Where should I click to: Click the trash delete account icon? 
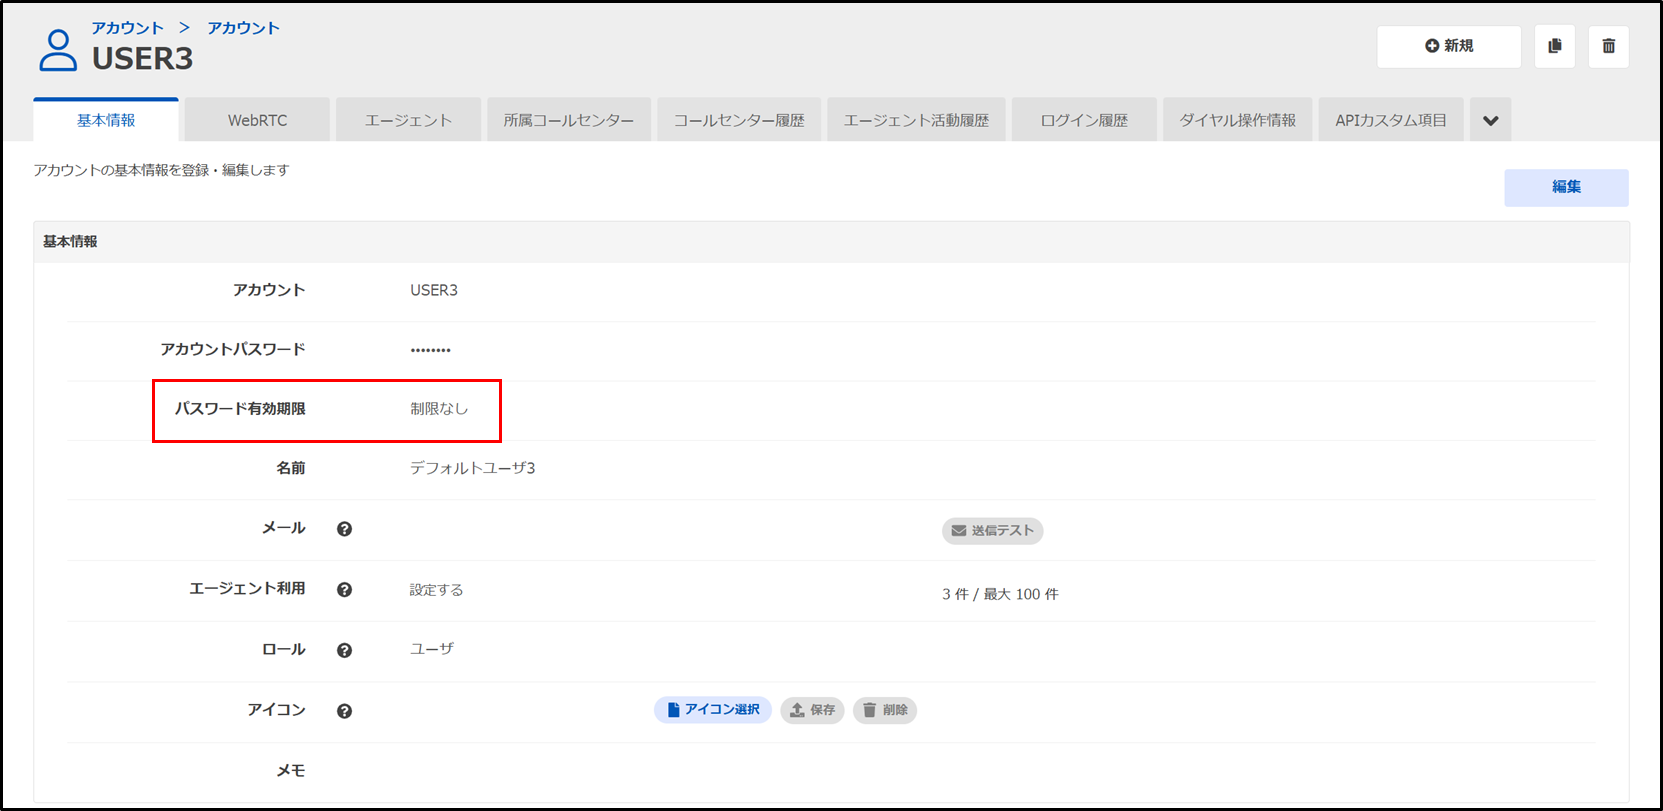click(x=1608, y=46)
